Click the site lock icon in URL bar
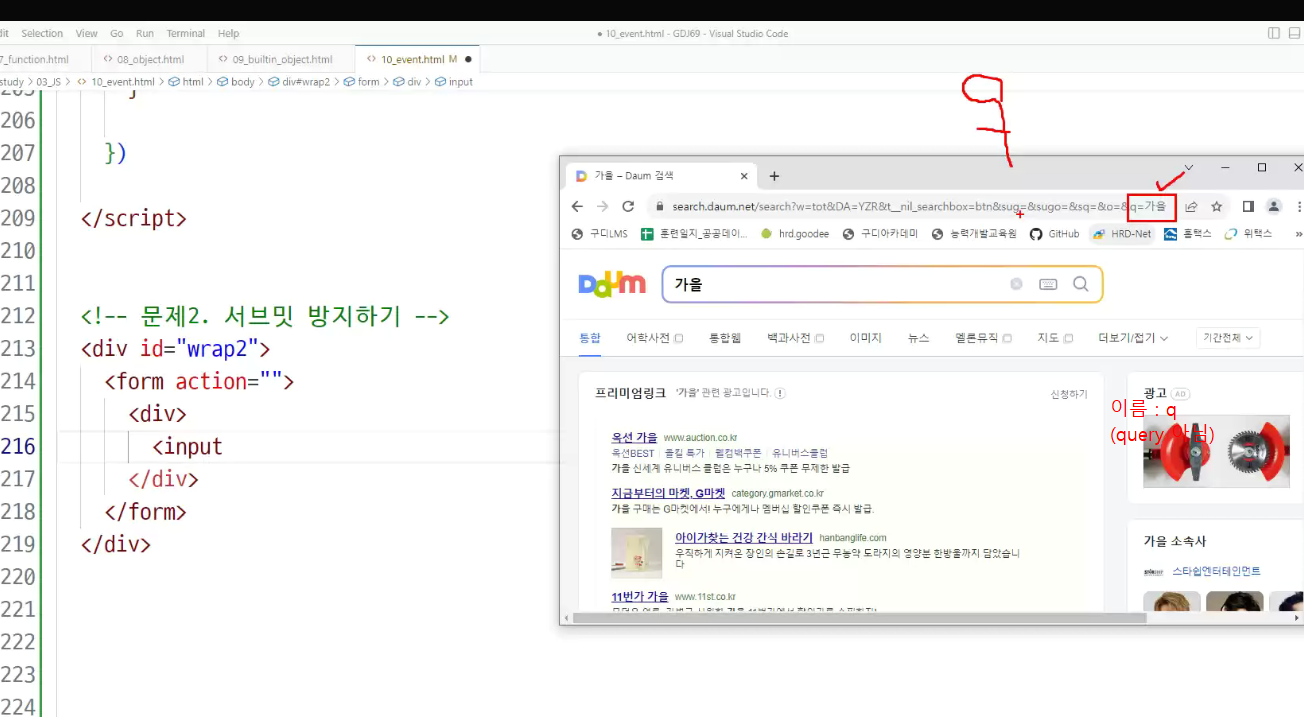Viewport: 1304px width, 717px height. (x=660, y=207)
